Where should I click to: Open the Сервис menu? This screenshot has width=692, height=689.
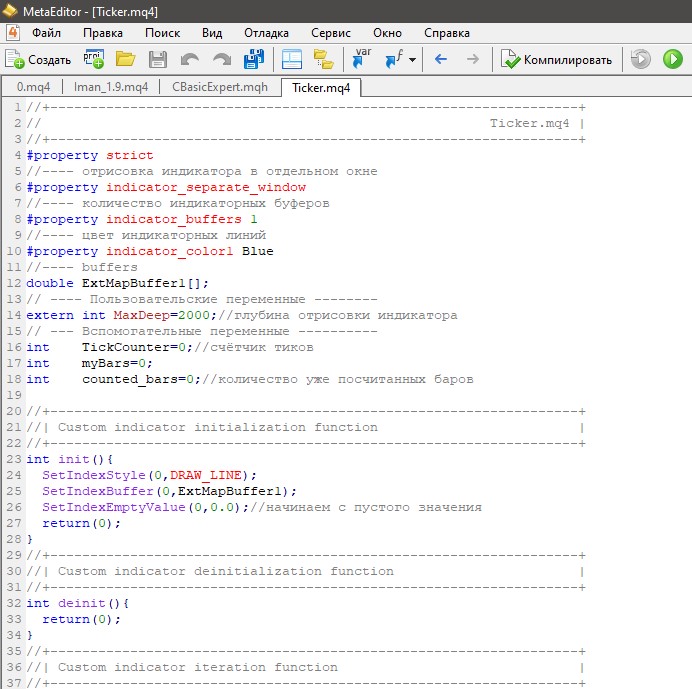click(x=330, y=32)
